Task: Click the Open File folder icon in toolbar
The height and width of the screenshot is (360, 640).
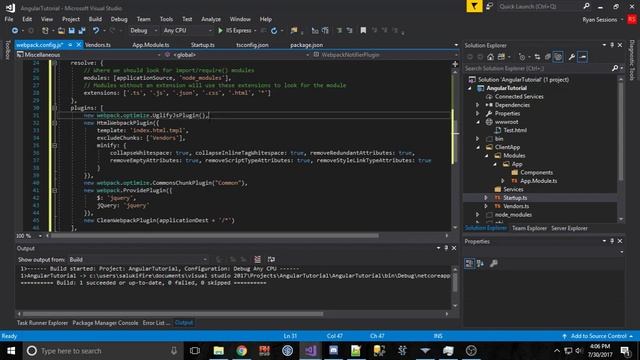Action: tap(61, 31)
